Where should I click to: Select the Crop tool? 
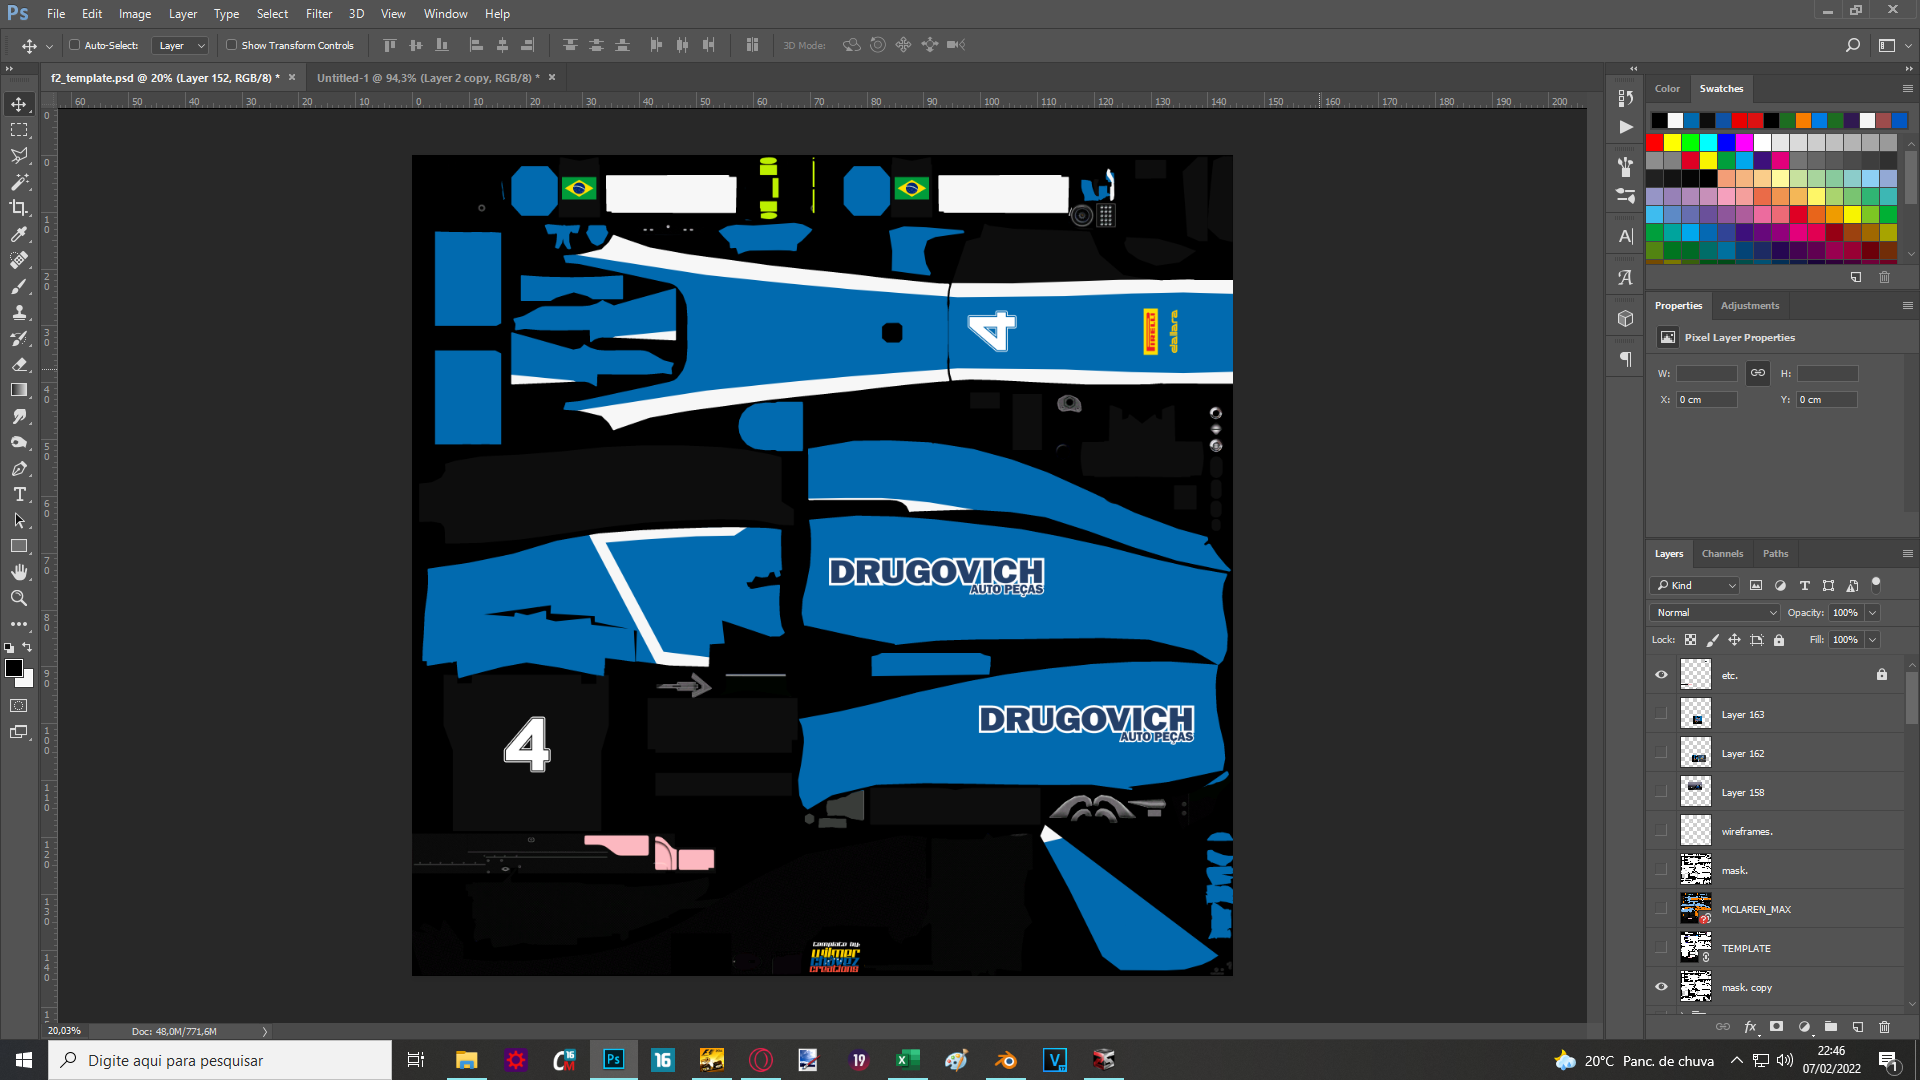pyautogui.click(x=19, y=208)
